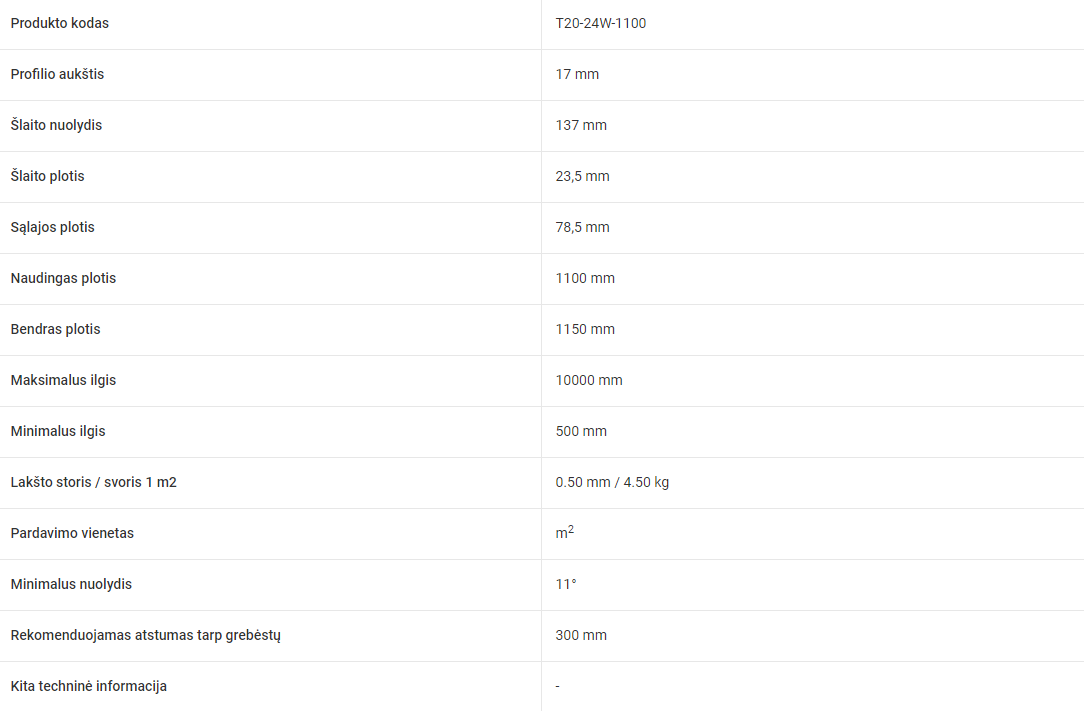Select the product code T20-24W-1100
This screenshot has height=711, width=1086.
click(600, 24)
